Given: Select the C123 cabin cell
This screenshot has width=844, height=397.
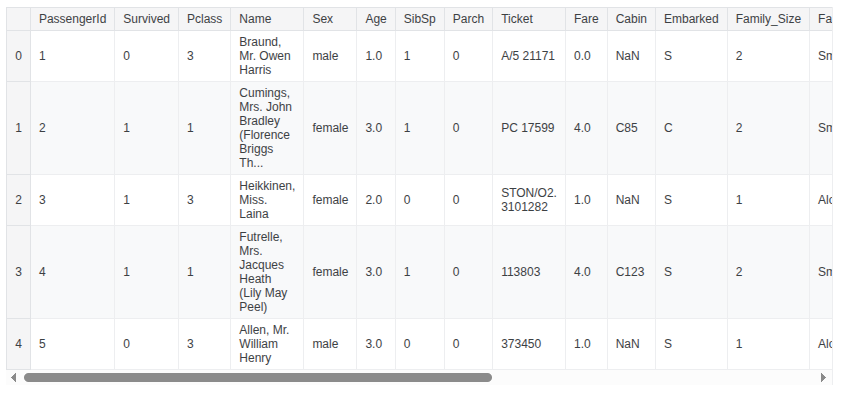Looking at the screenshot, I should point(631,272).
